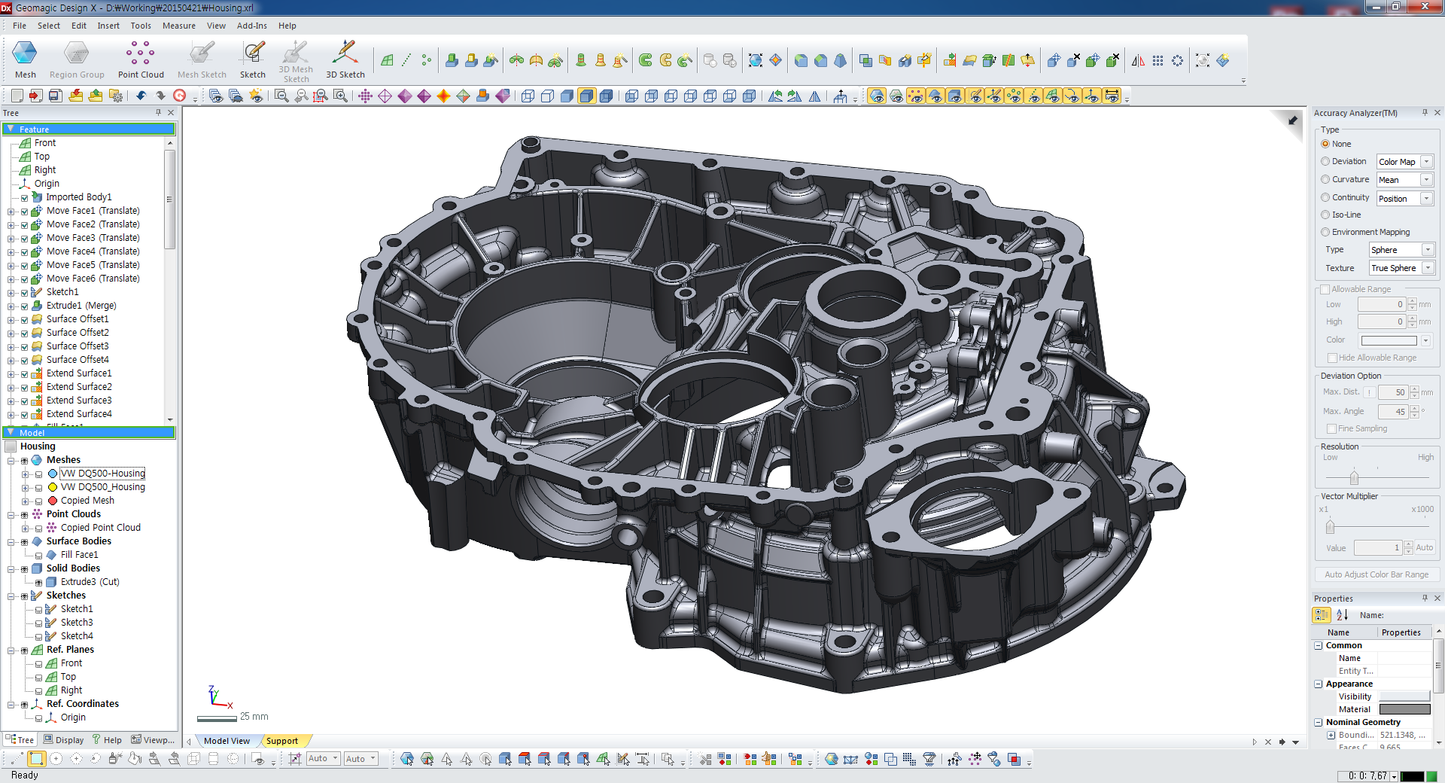Launch the 3D Sketch tool
The width and height of the screenshot is (1445, 783).
coord(345,59)
